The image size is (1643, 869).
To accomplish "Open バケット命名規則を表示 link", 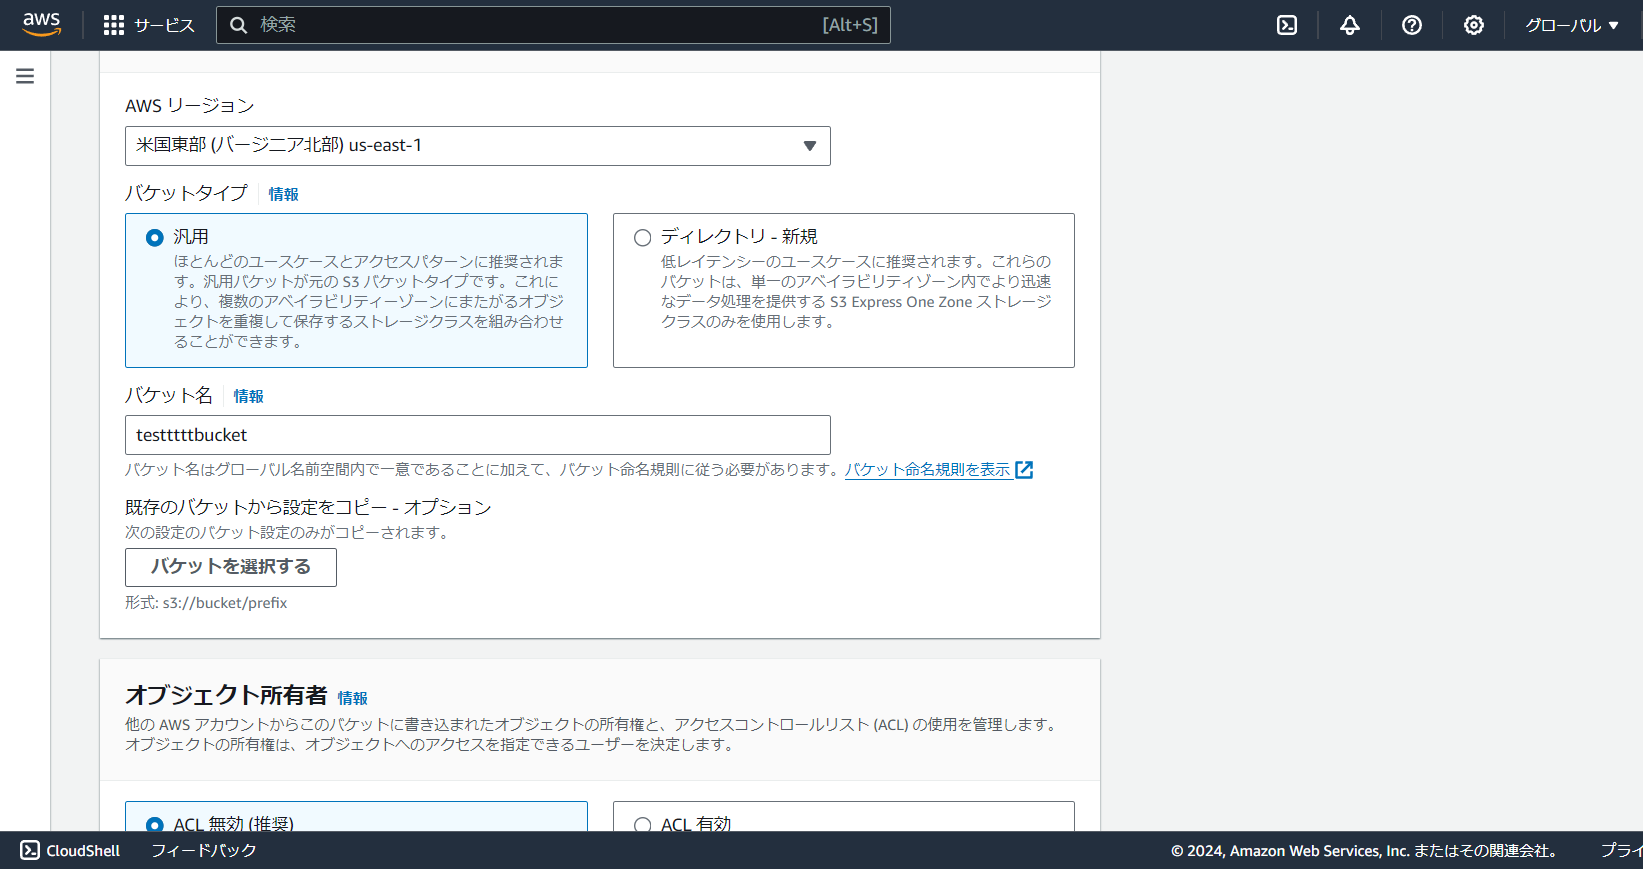I will tap(928, 470).
